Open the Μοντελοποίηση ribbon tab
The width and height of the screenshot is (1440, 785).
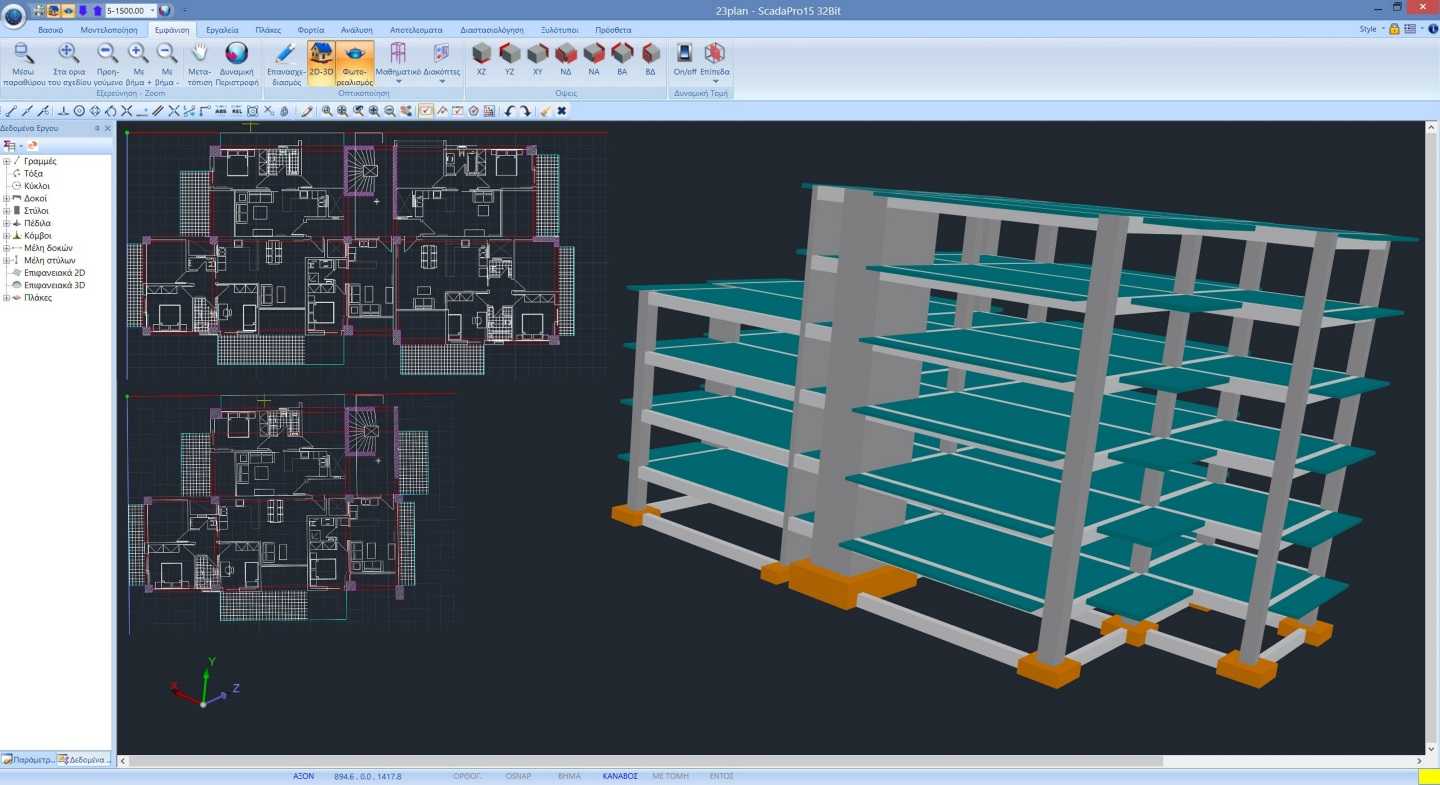[x=107, y=30]
